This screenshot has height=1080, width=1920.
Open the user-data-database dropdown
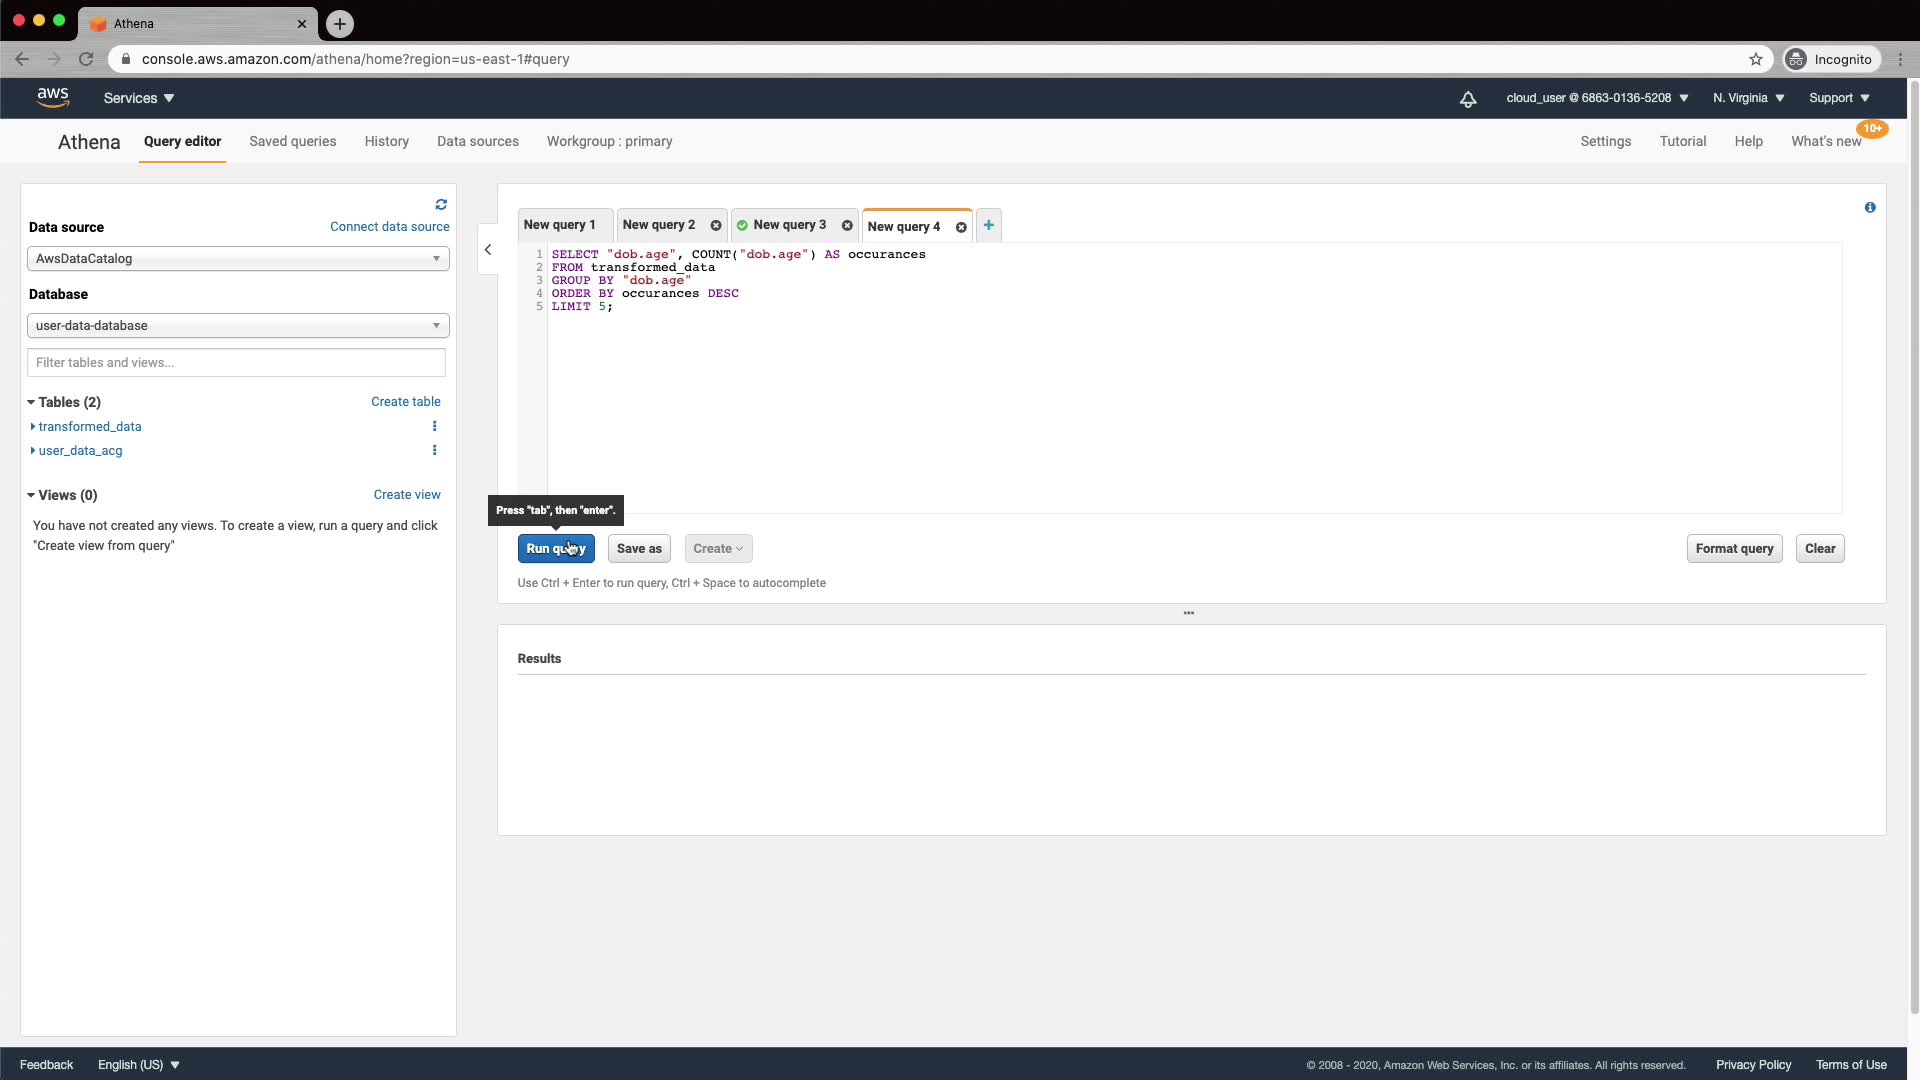point(238,326)
